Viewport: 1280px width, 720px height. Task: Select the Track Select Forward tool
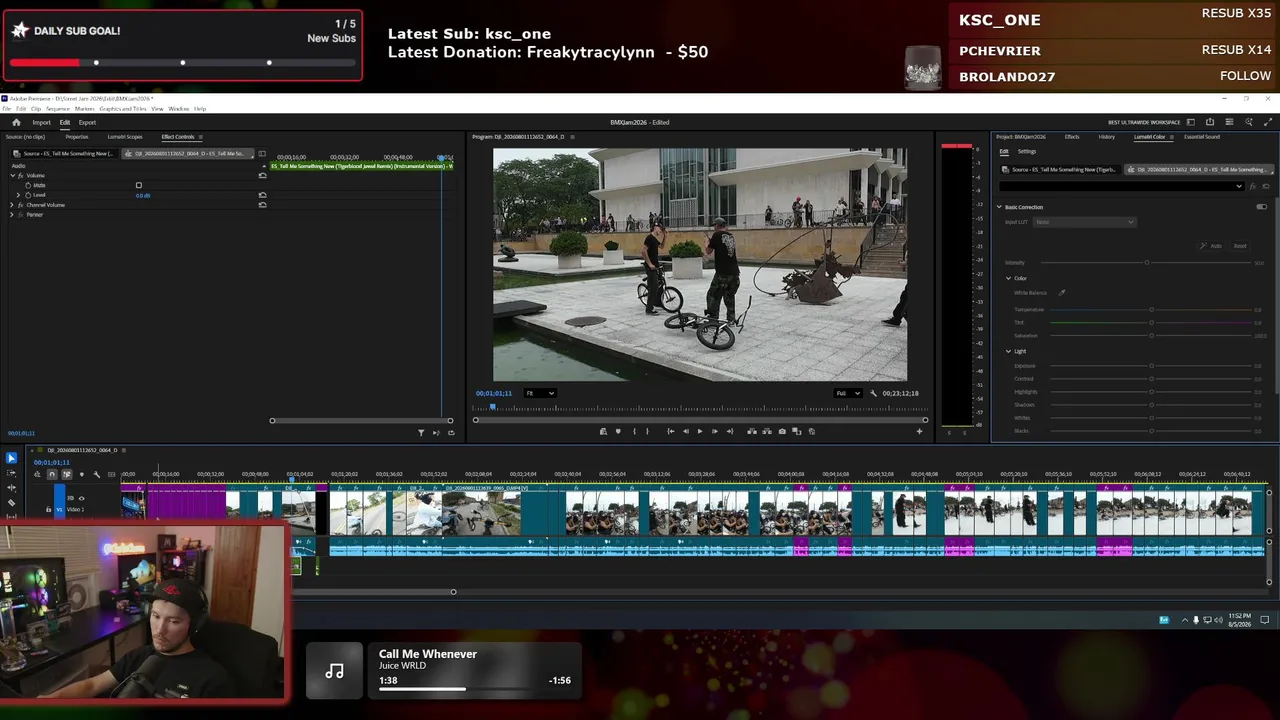click(x=11, y=474)
